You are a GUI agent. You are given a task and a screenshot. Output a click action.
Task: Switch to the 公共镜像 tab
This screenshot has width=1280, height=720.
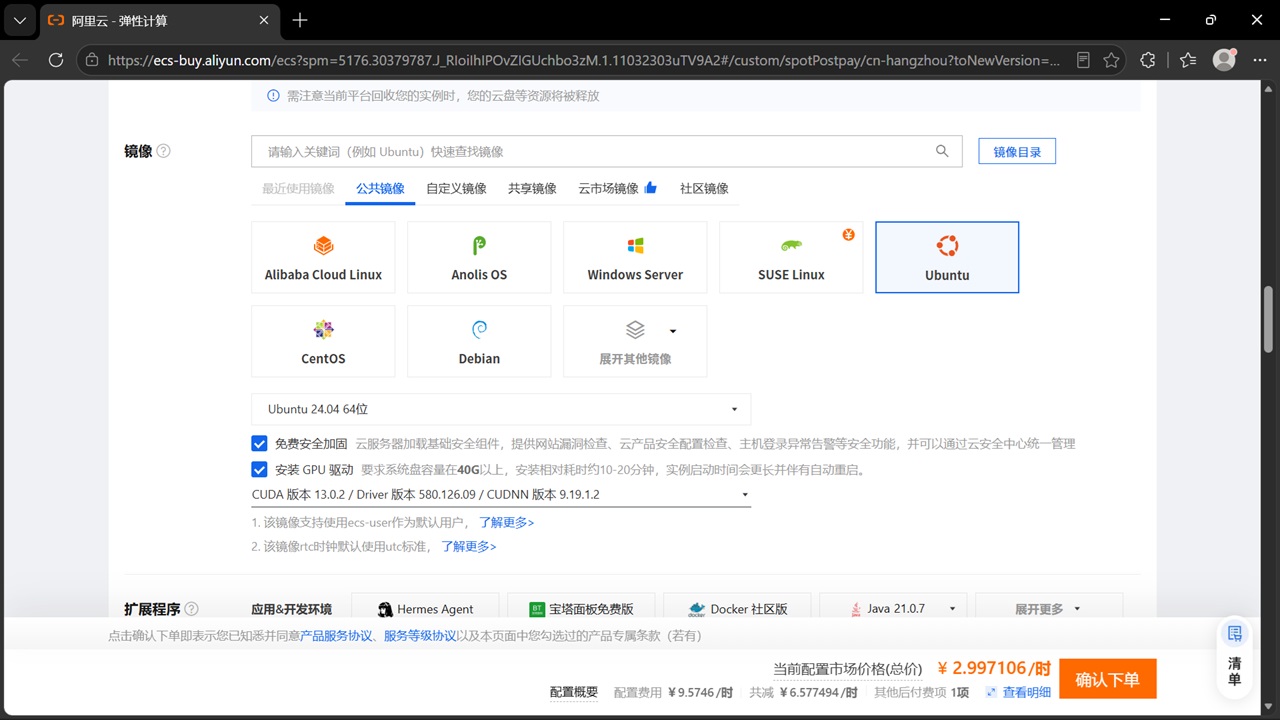click(x=380, y=188)
